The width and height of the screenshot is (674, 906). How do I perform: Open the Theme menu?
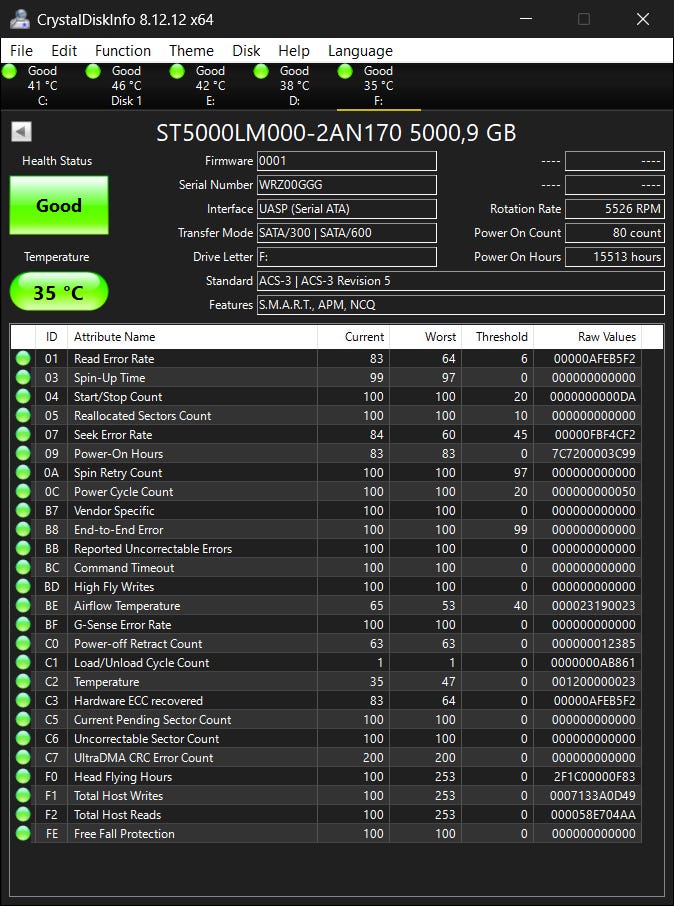pos(191,51)
